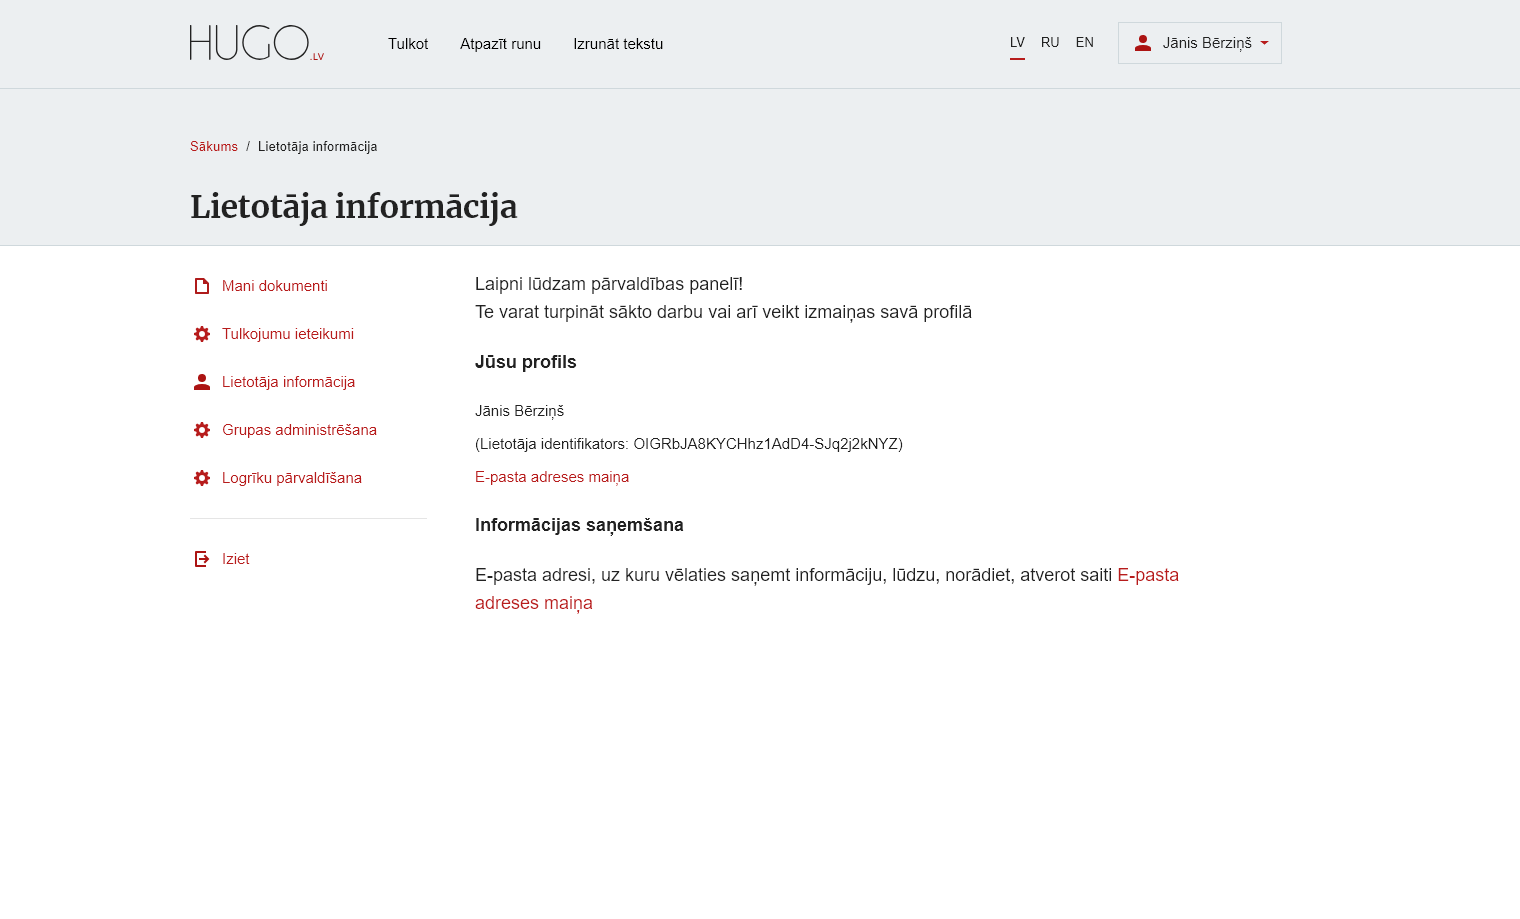Click the HUGO.LV logo
This screenshot has width=1520, height=919.
click(257, 43)
